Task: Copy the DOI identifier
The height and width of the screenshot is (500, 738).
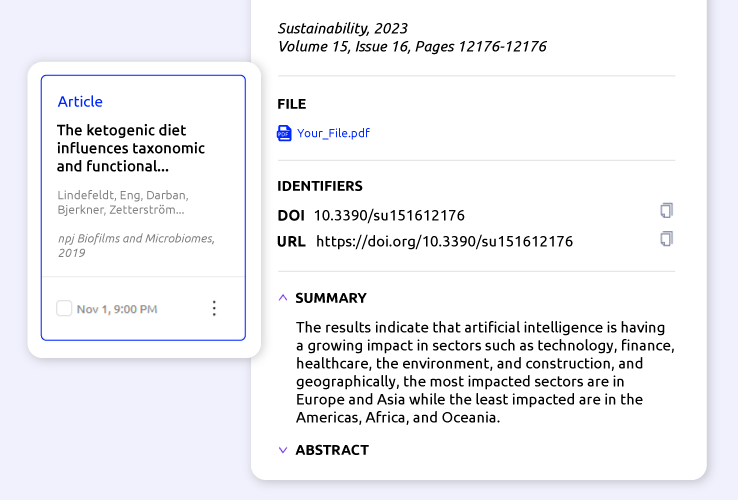Action: 666,210
